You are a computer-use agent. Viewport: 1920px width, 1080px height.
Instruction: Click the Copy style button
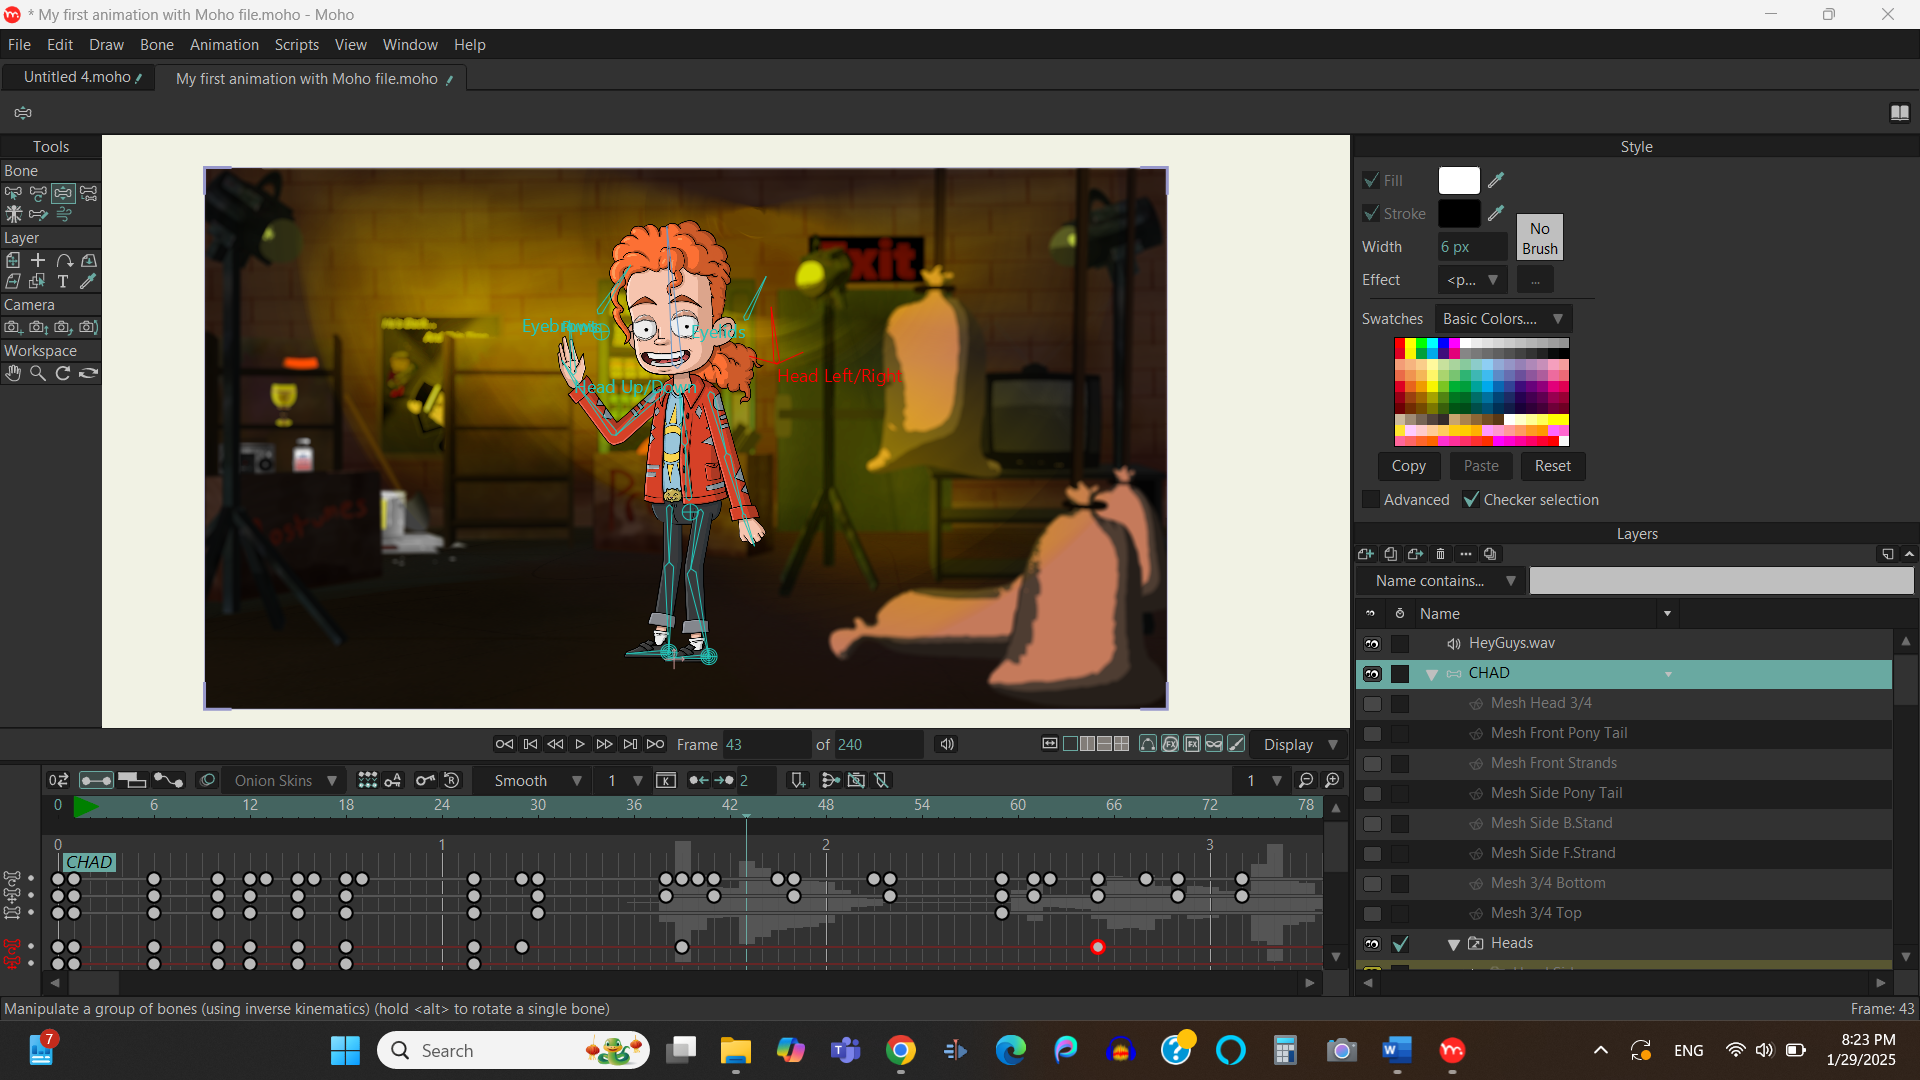(1408, 466)
